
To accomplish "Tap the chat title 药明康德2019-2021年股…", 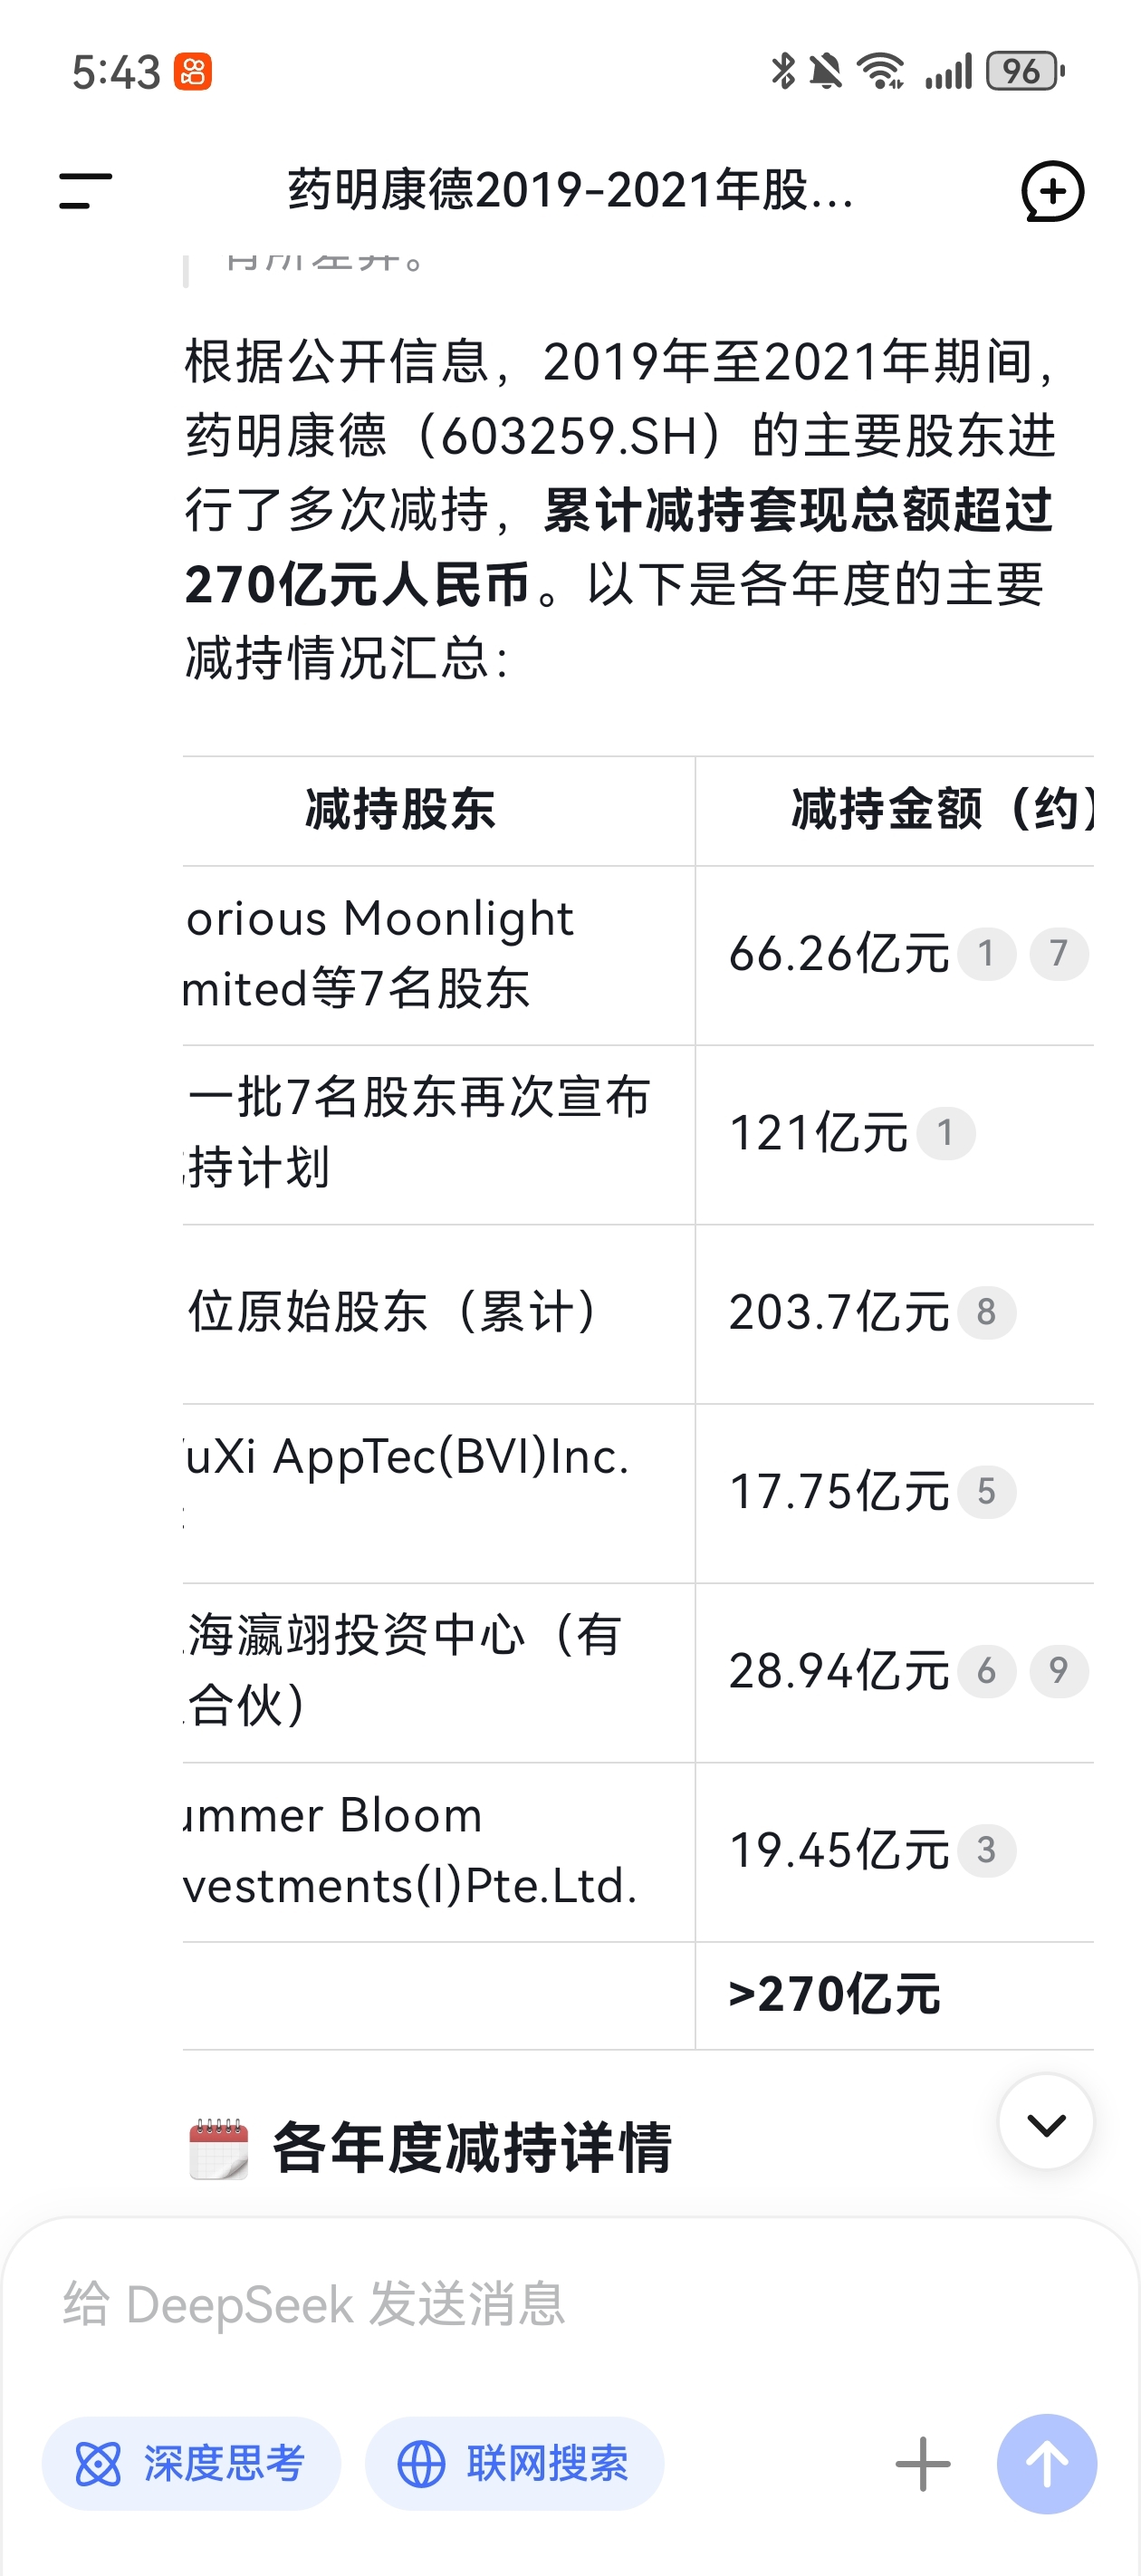I will [x=571, y=190].
